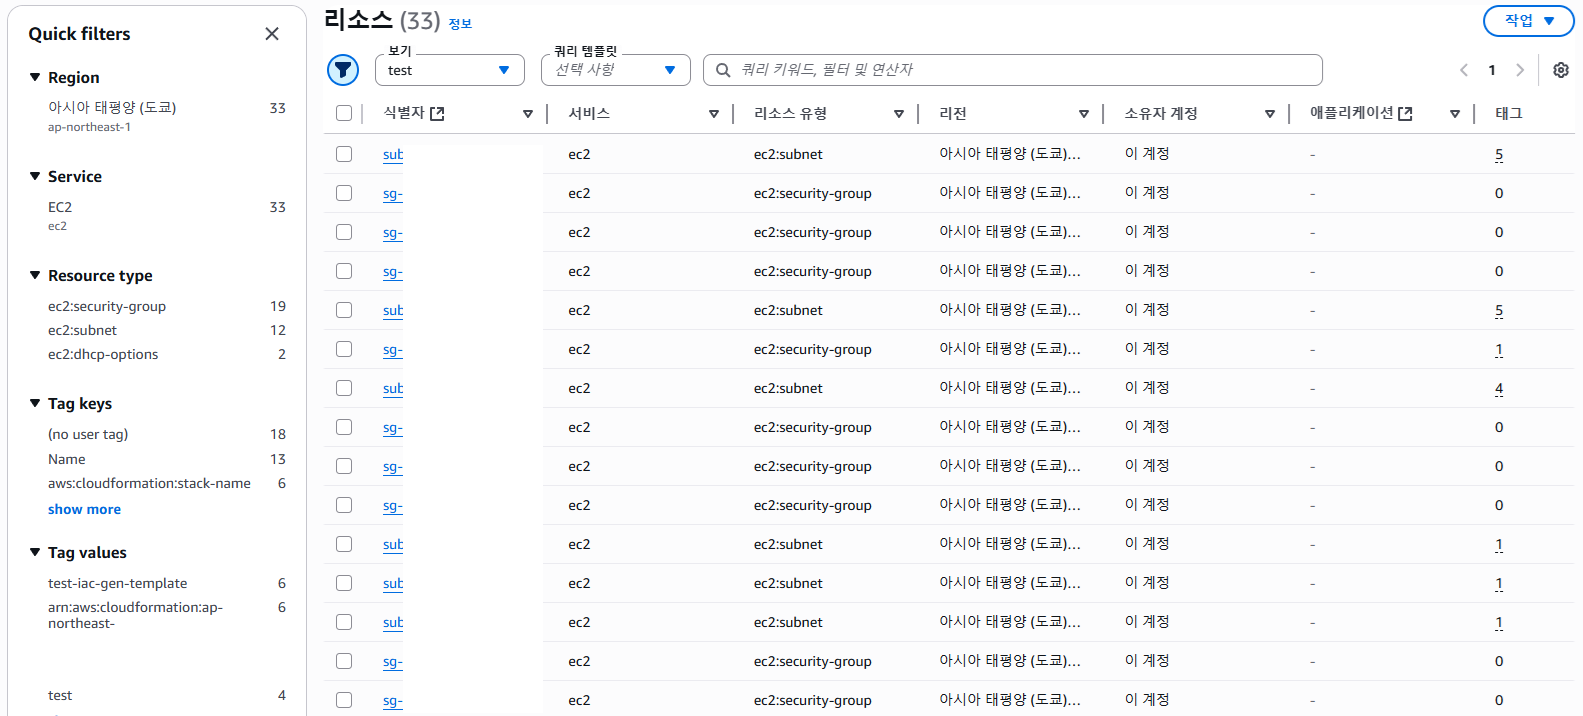Check the first ec2:security-group row
Image resolution: width=1583 pixels, height=716 pixels.
coord(344,193)
